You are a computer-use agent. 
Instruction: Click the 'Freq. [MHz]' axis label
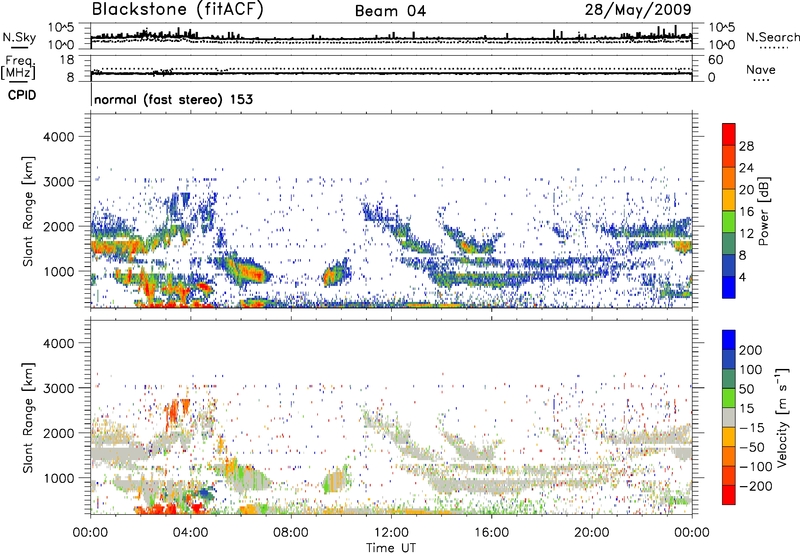tap(19, 67)
